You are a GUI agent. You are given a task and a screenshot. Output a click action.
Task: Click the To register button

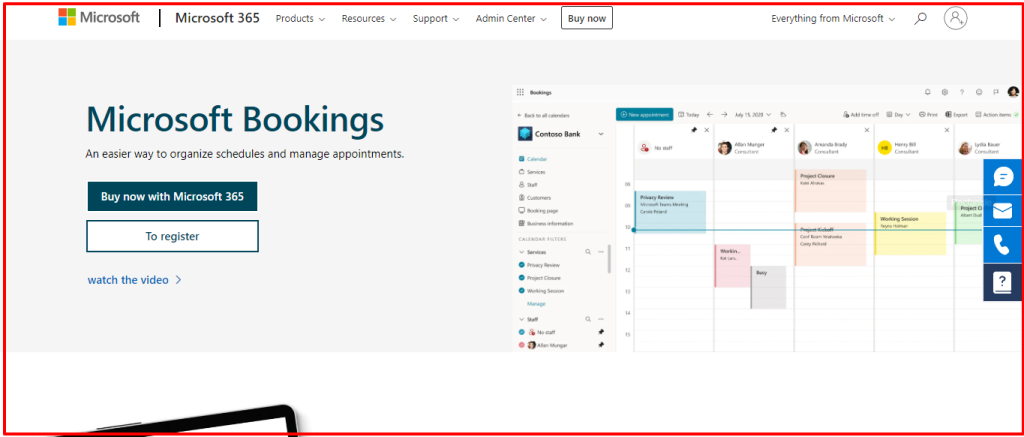pos(172,236)
